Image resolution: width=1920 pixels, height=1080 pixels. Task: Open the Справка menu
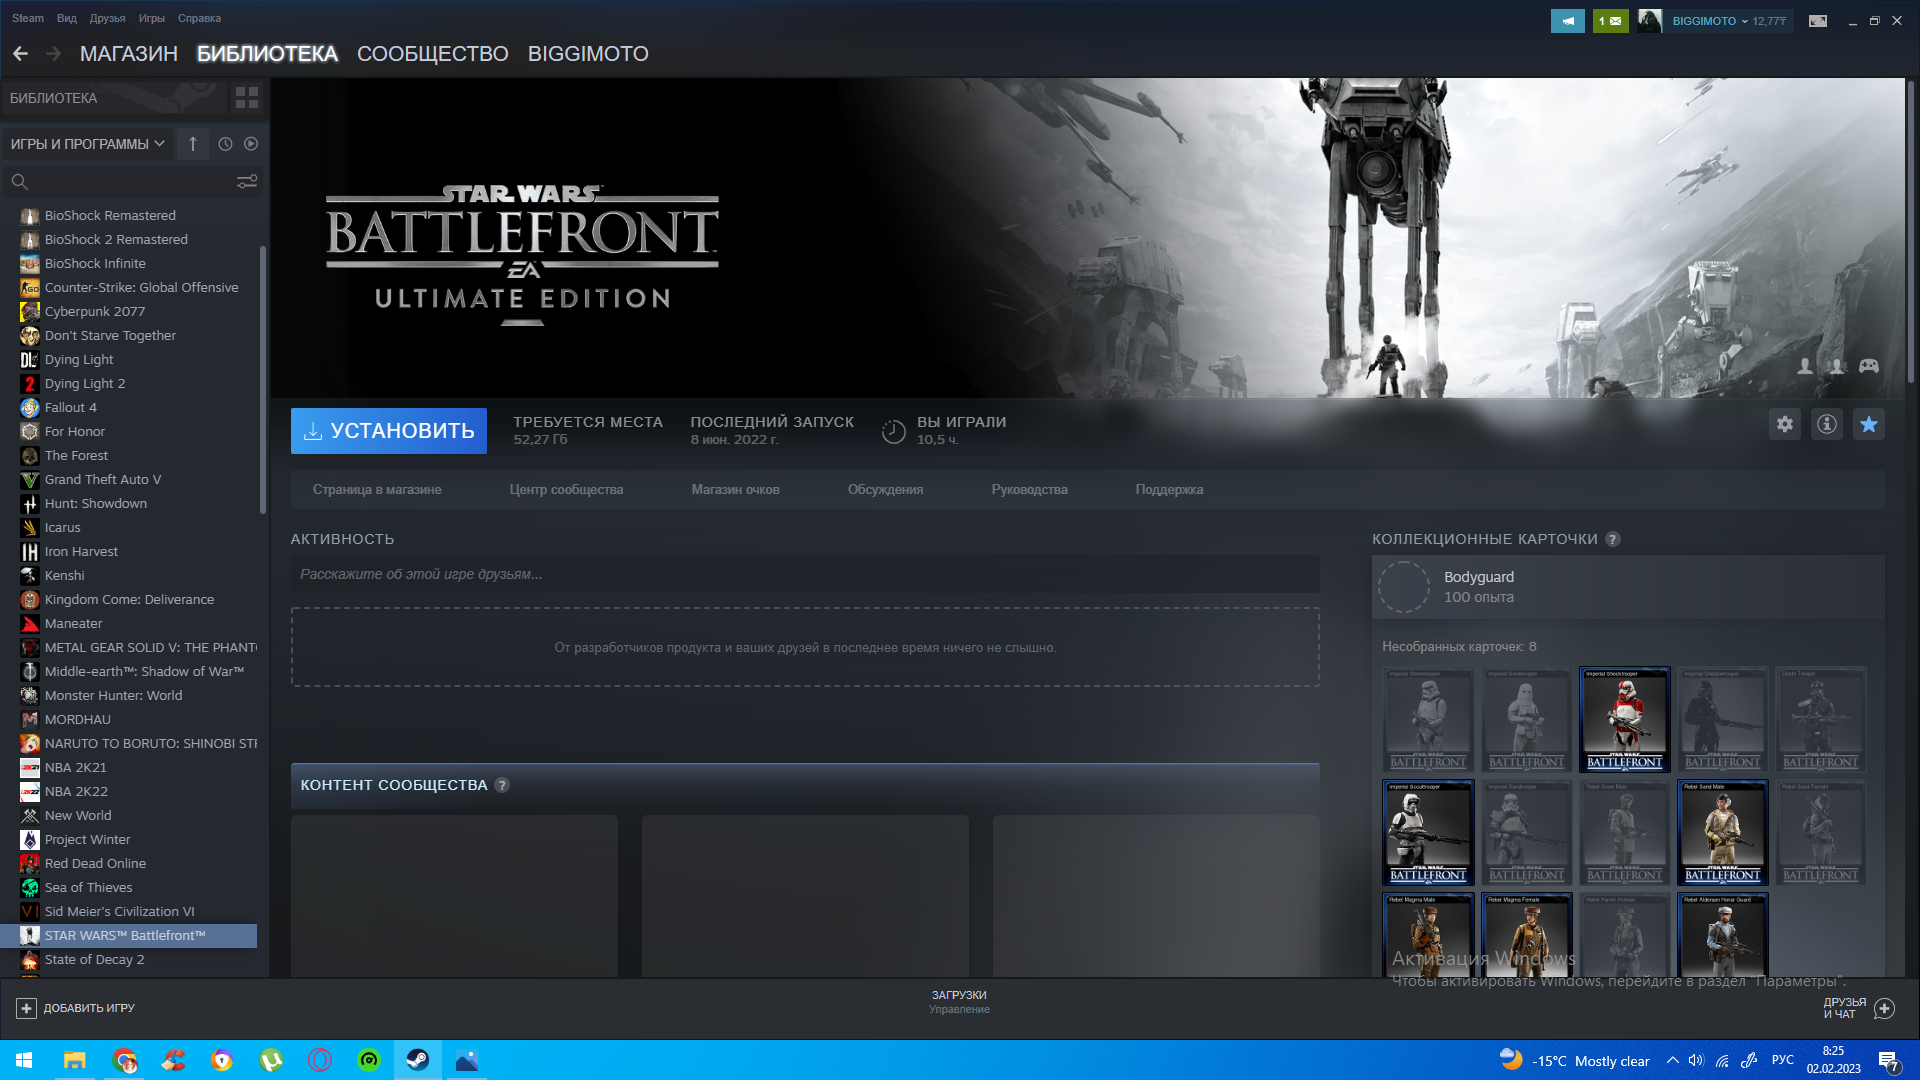pyautogui.click(x=199, y=18)
